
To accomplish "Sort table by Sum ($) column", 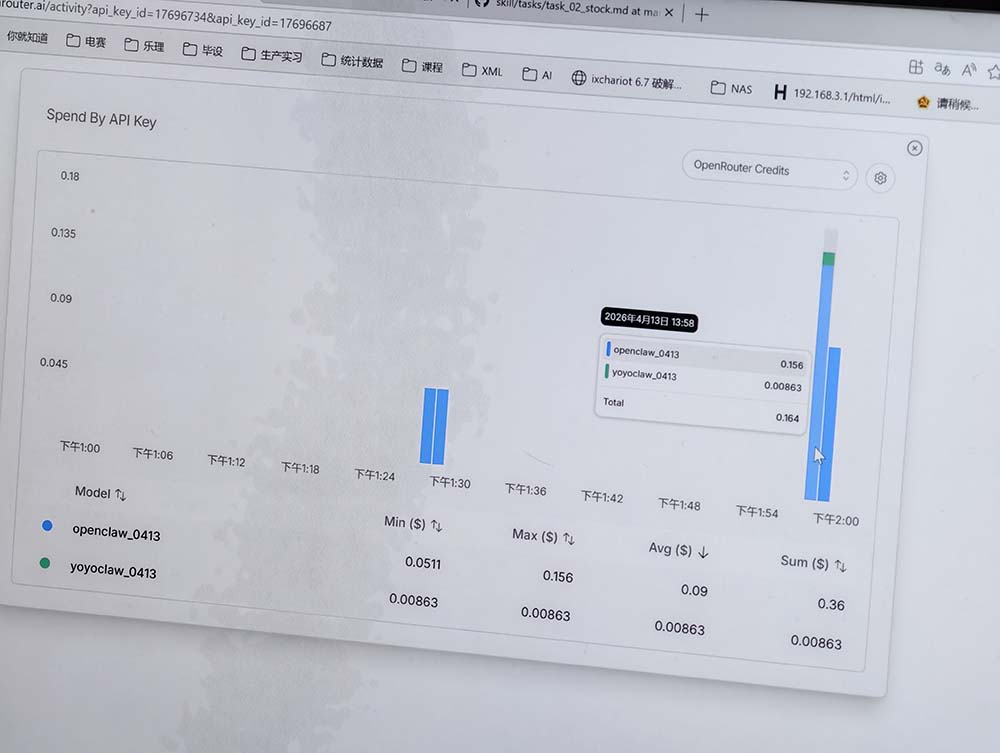I will [812, 563].
